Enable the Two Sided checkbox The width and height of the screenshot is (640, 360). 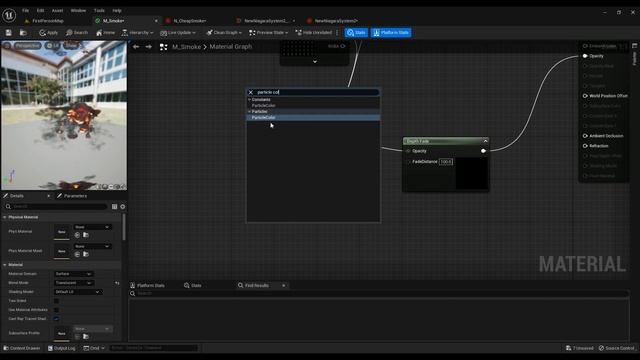pos(56,301)
